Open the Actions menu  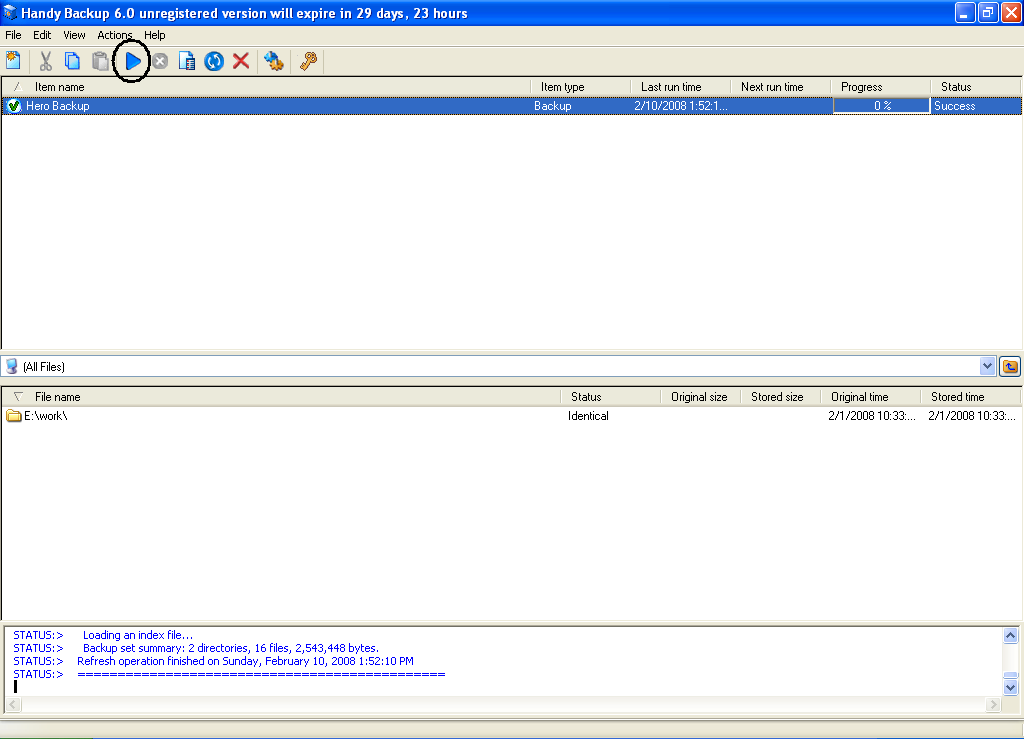click(114, 35)
